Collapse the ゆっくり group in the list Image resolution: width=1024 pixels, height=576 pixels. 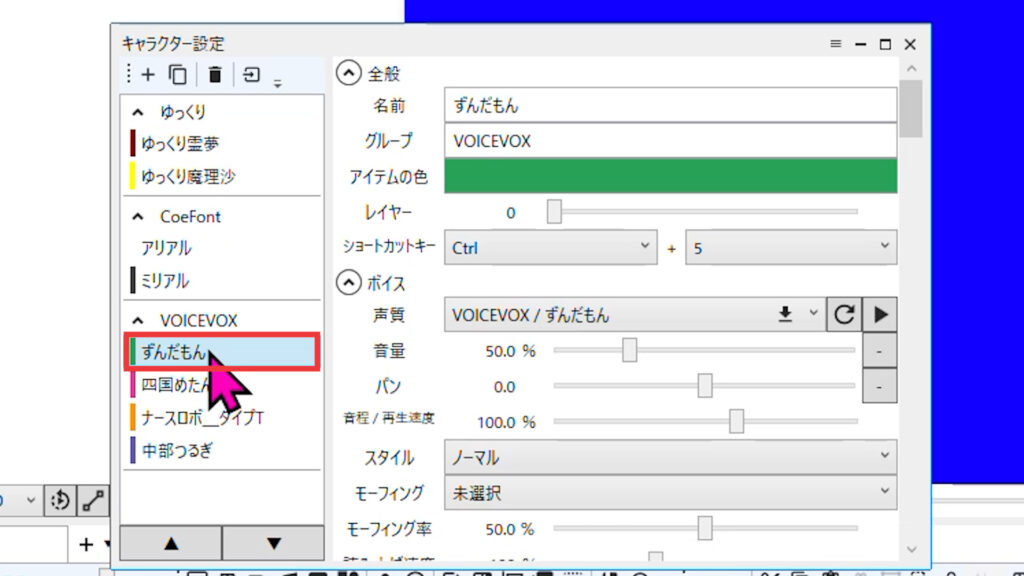pos(138,112)
